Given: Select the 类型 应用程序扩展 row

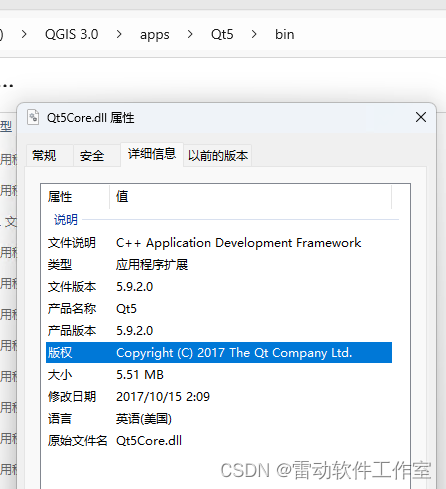Looking at the screenshot, I should [219, 265].
